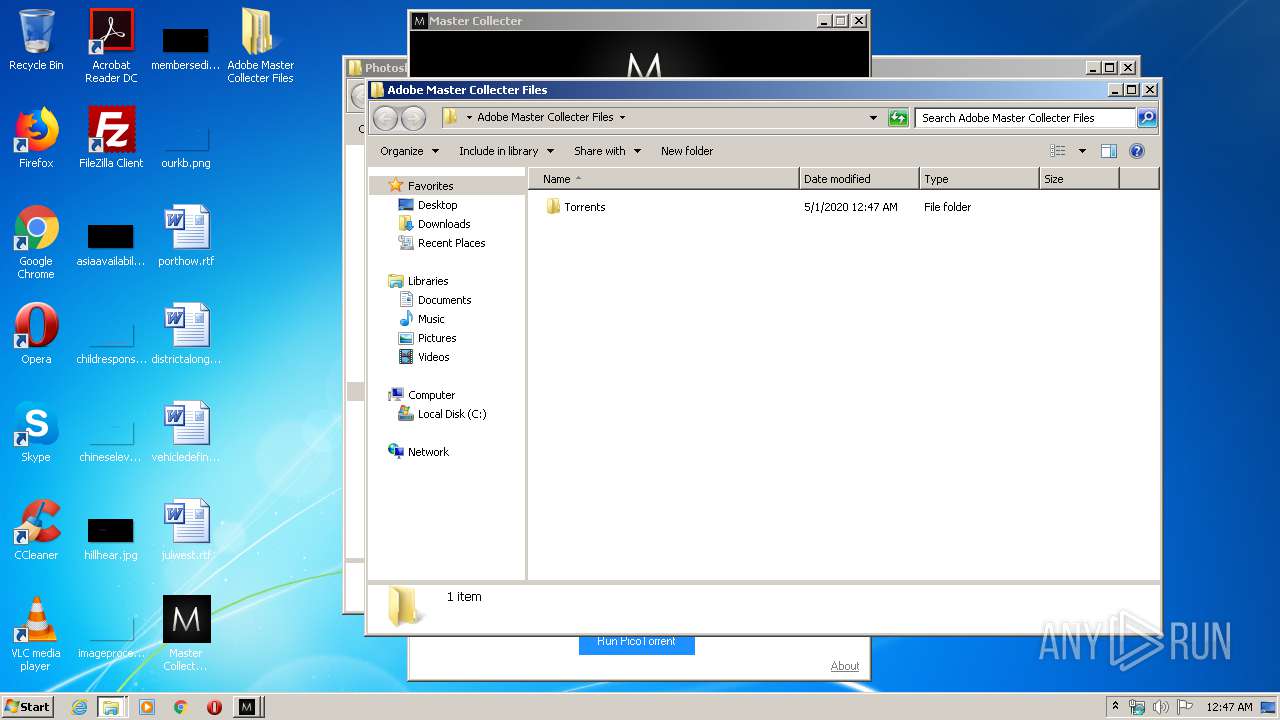Open Opera browser desktop shortcut
This screenshot has height=720, width=1280.
pos(36,334)
